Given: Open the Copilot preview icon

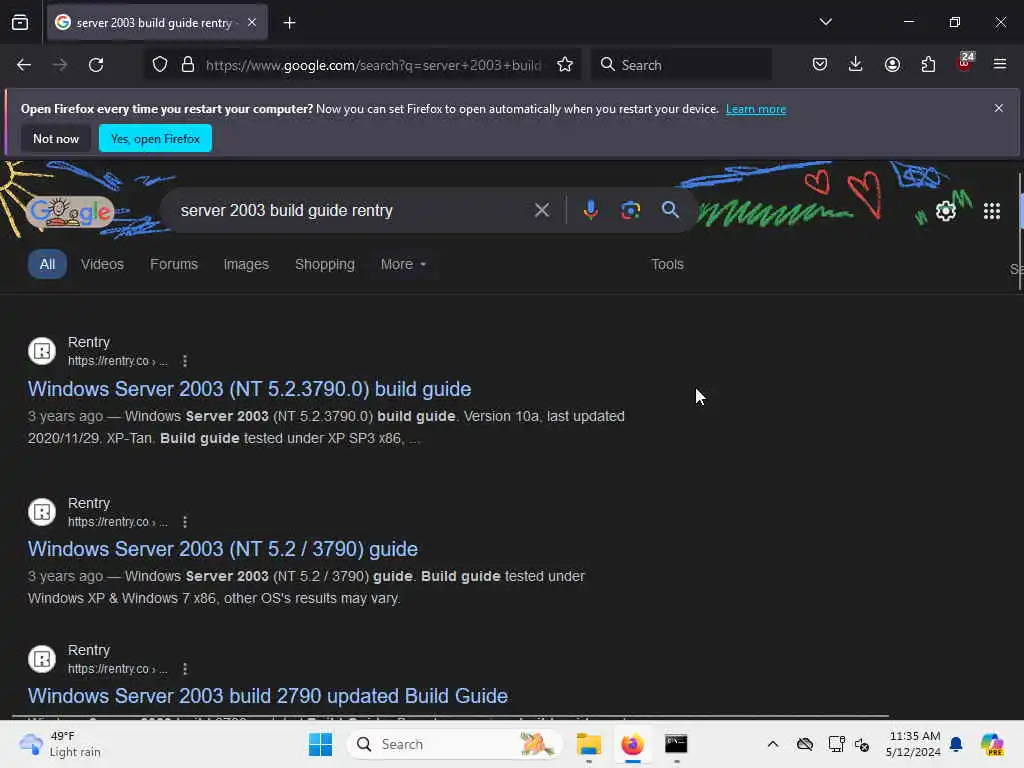Looking at the screenshot, I should (x=992, y=744).
